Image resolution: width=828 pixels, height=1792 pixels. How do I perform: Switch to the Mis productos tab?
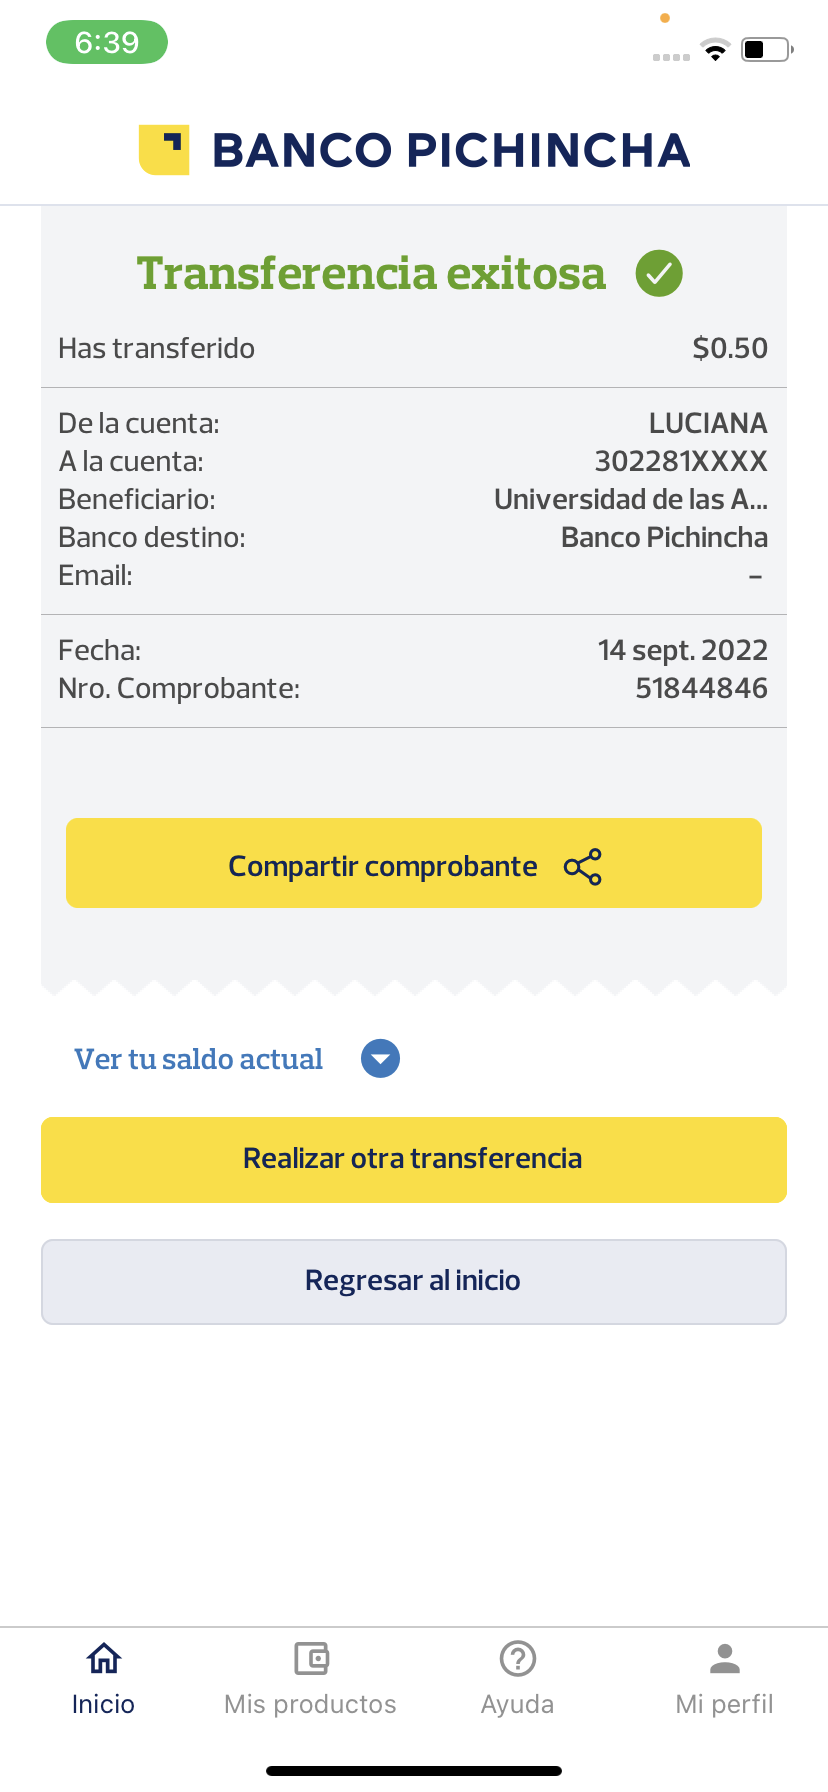[311, 1704]
